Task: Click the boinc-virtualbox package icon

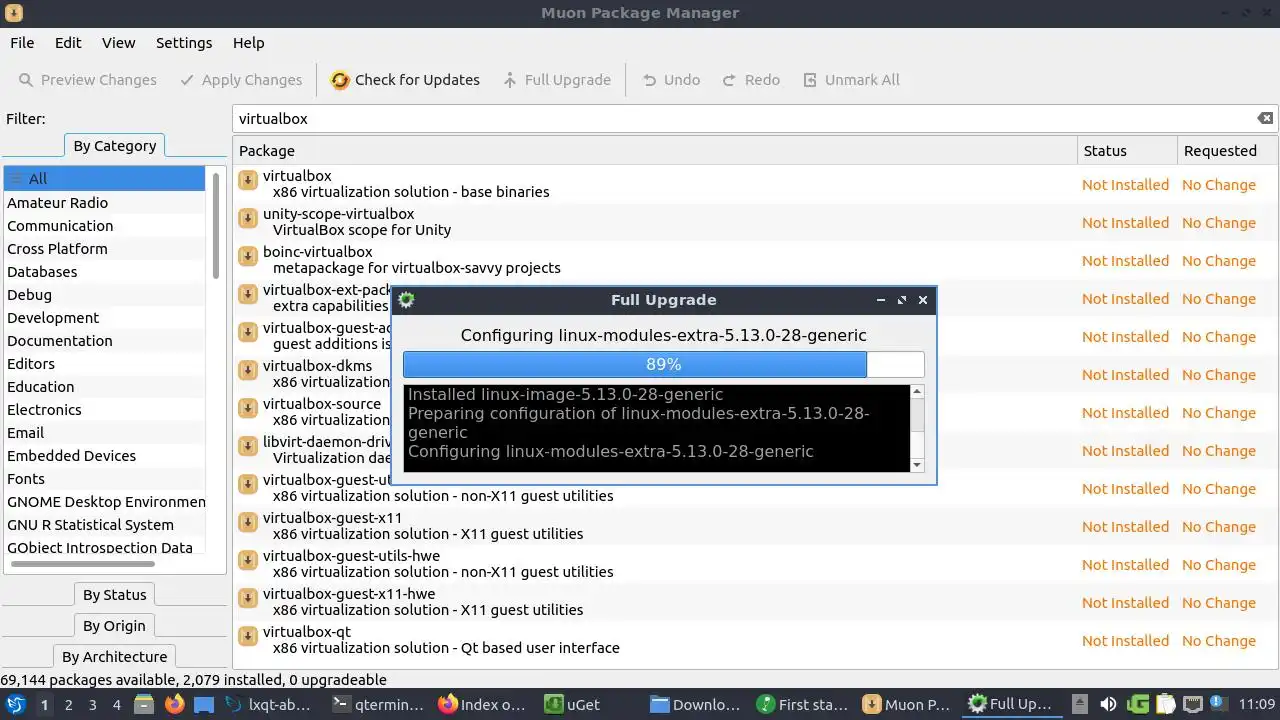Action: 248,256
